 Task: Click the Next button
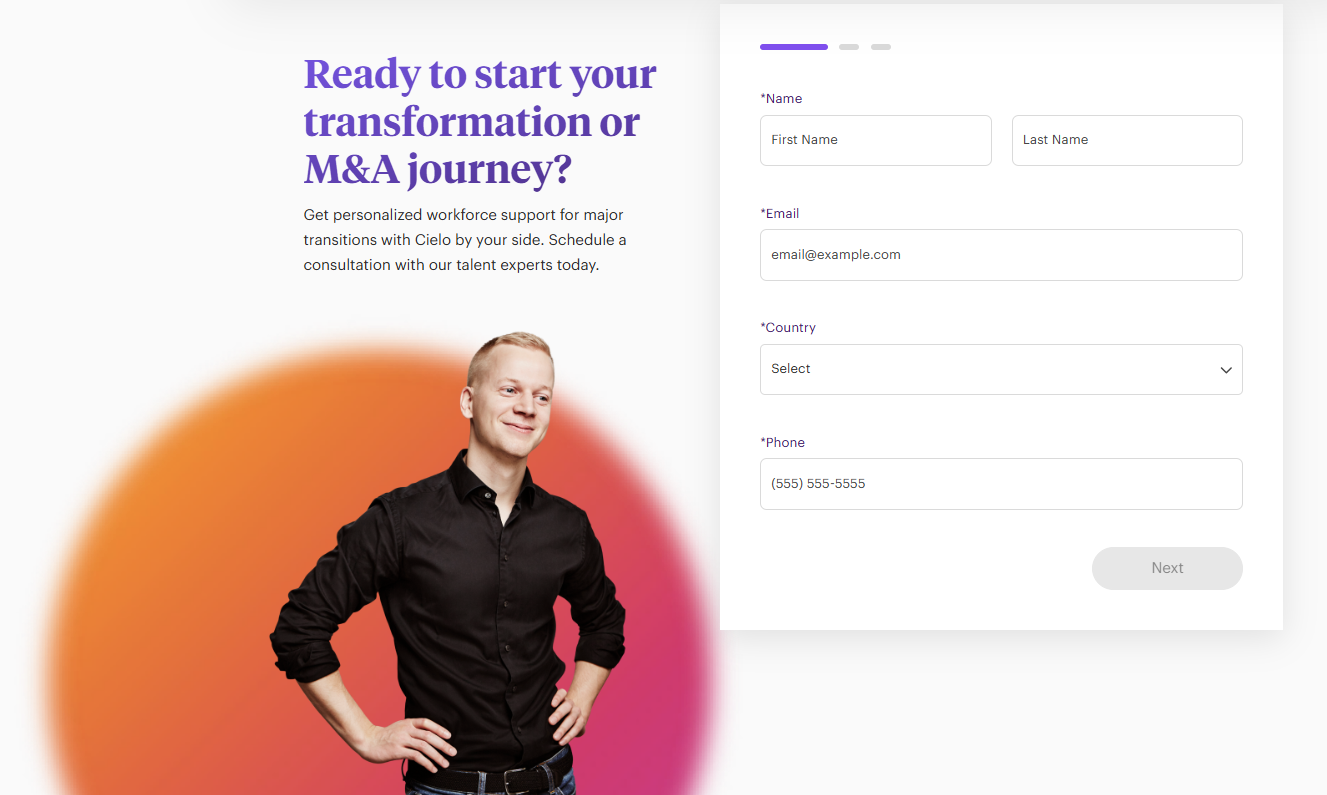tap(1167, 568)
